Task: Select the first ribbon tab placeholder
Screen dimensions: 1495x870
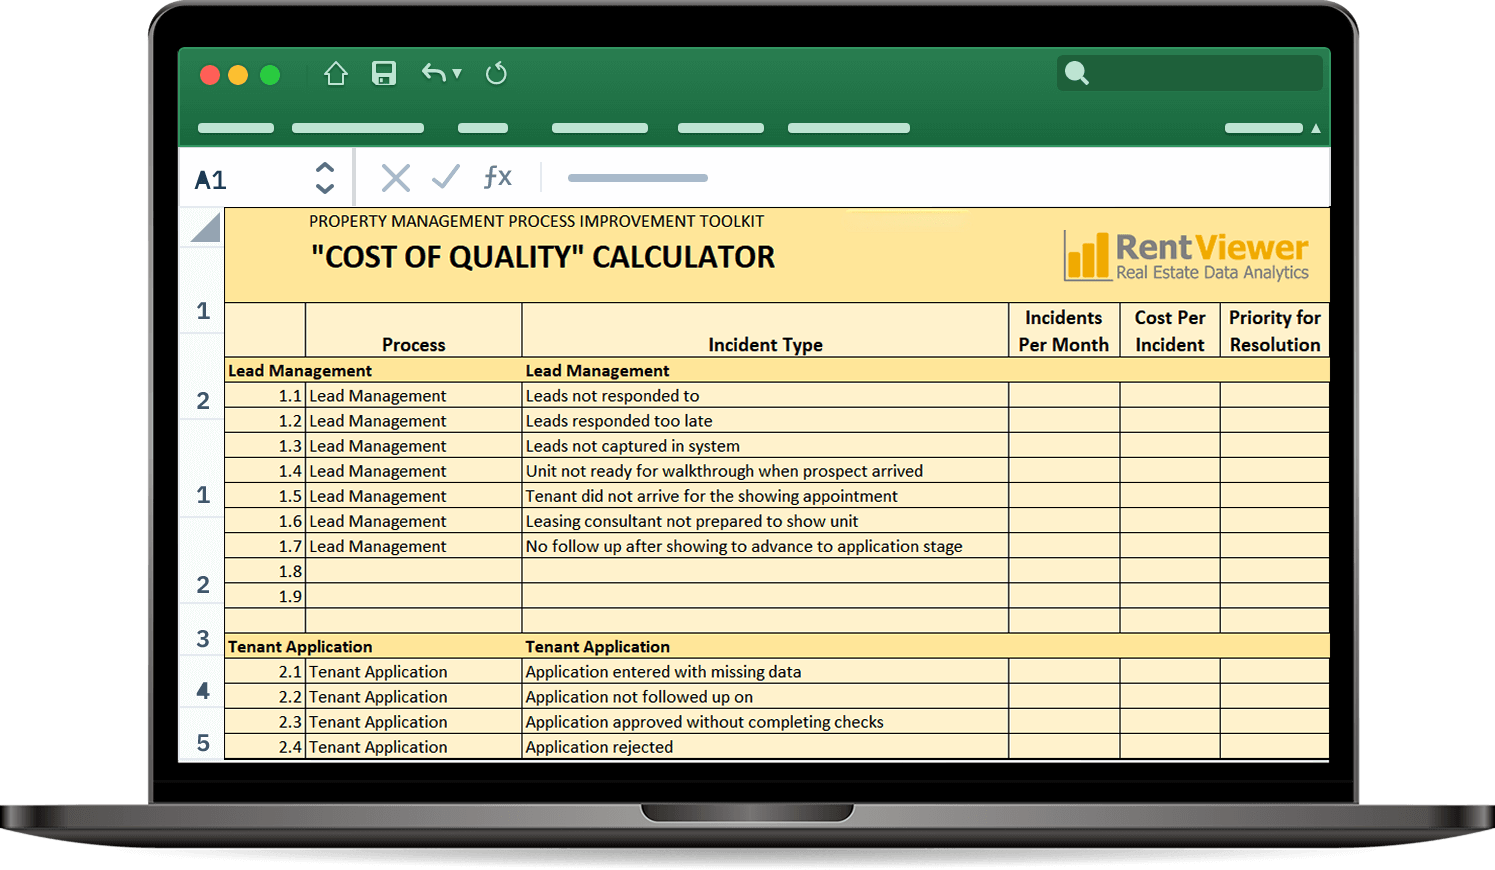Action: click(x=236, y=128)
